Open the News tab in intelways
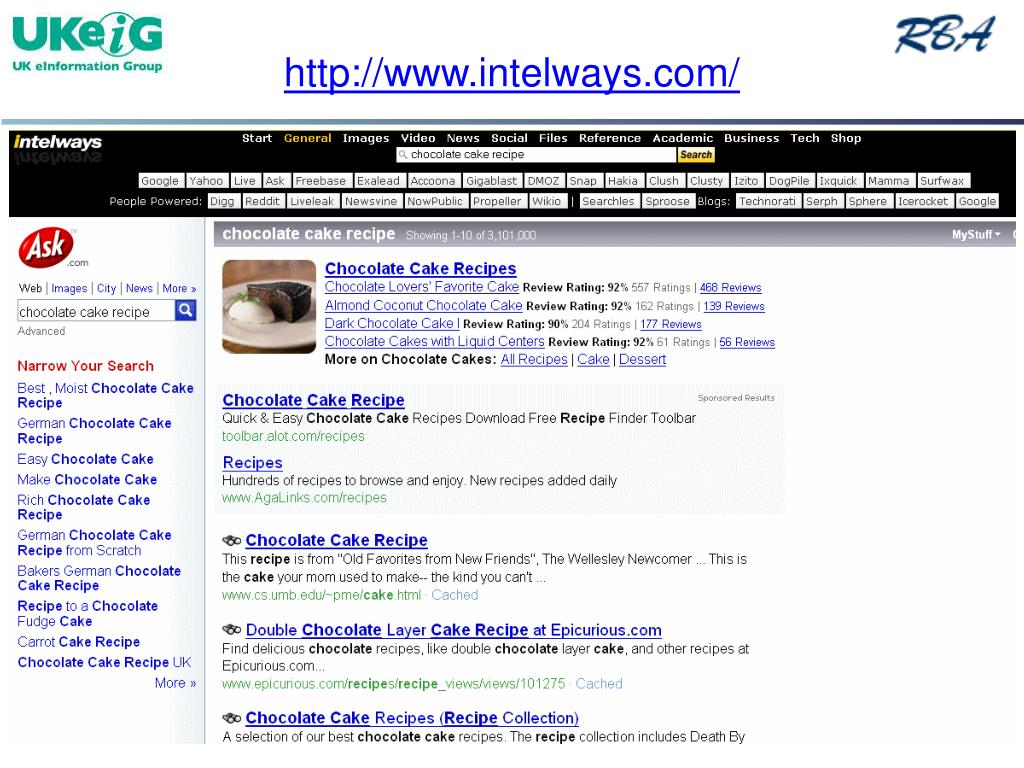This screenshot has width=1024, height=768. click(x=463, y=138)
